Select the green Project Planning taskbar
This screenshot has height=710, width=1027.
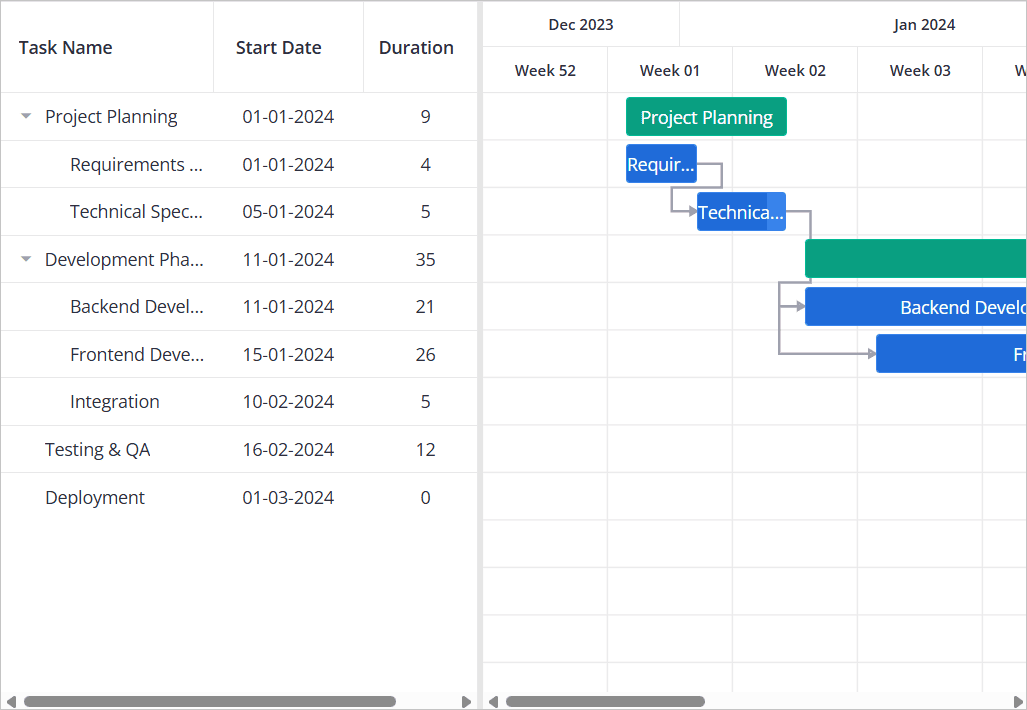click(x=706, y=117)
